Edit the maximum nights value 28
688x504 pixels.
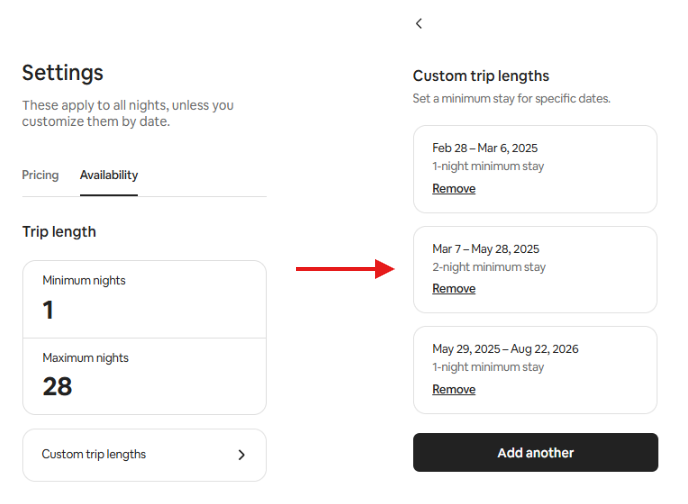57,386
